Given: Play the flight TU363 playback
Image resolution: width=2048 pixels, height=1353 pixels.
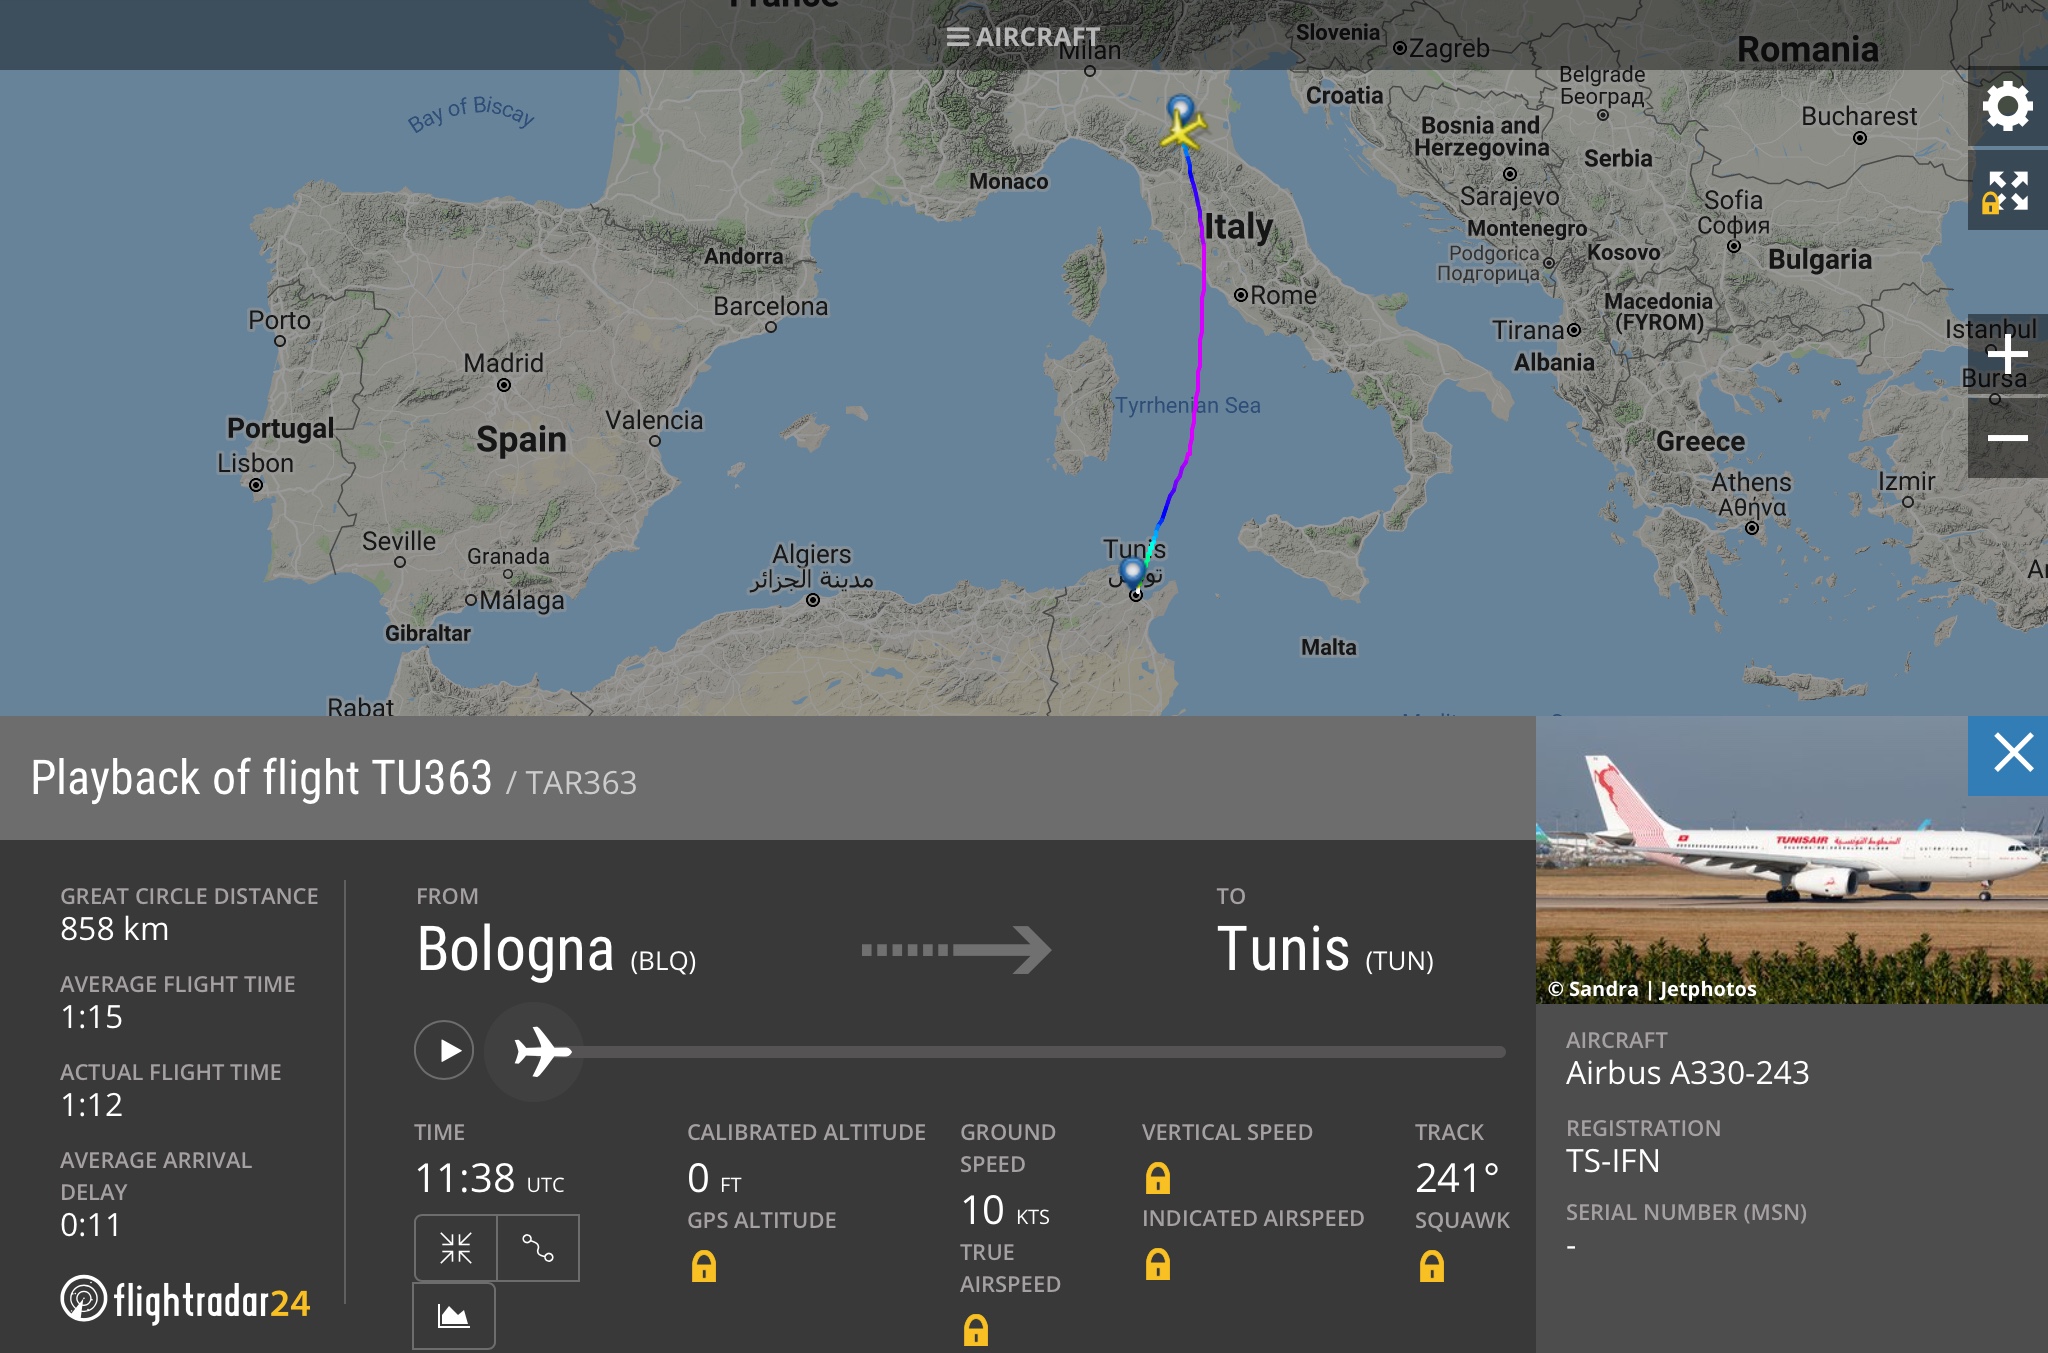Looking at the screenshot, I should (444, 1050).
